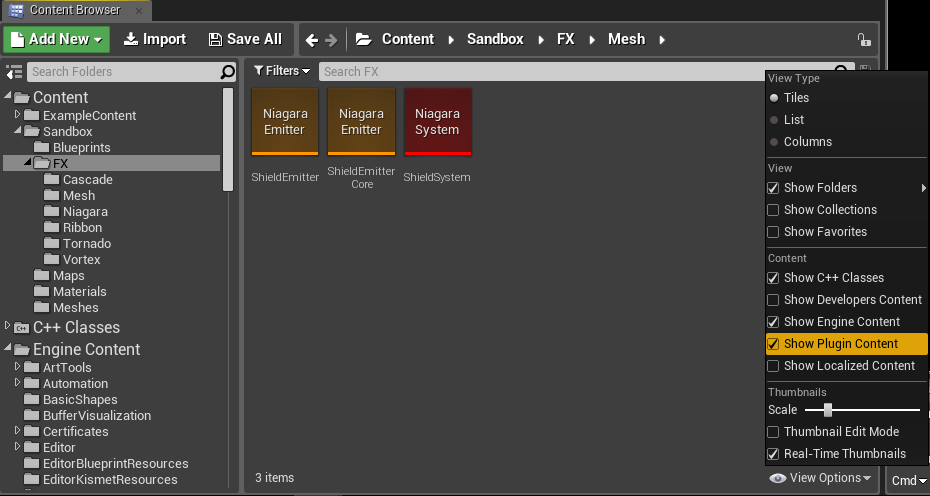The image size is (930, 496).
Task: Expand the C++ Classes tree node
Action: [x=7, y=325]
